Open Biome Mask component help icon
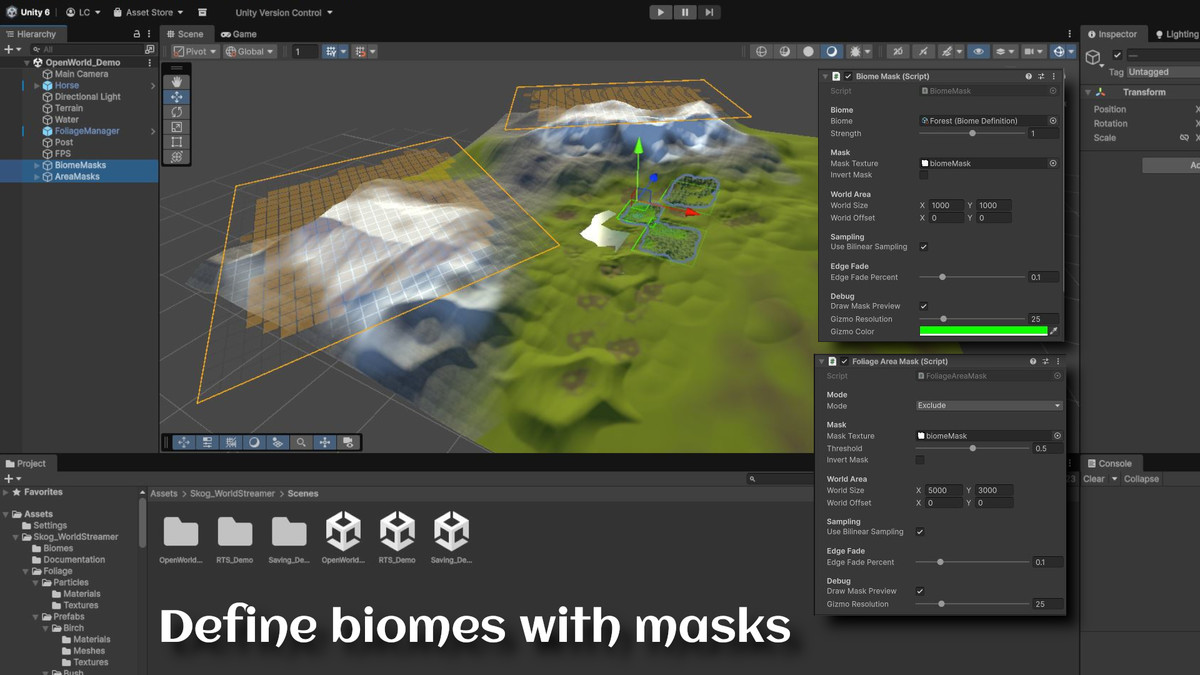The height and width of the screenshot is (675, 1200). 1028,76
